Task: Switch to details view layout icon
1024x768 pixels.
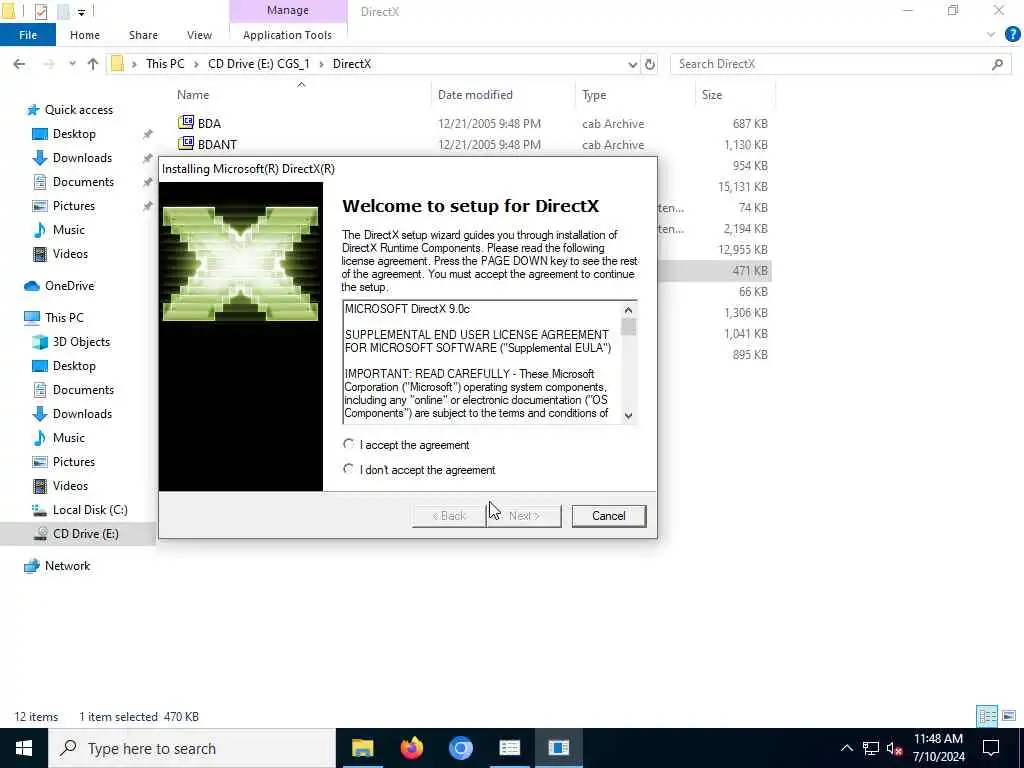Action: (x=987, y=716)
